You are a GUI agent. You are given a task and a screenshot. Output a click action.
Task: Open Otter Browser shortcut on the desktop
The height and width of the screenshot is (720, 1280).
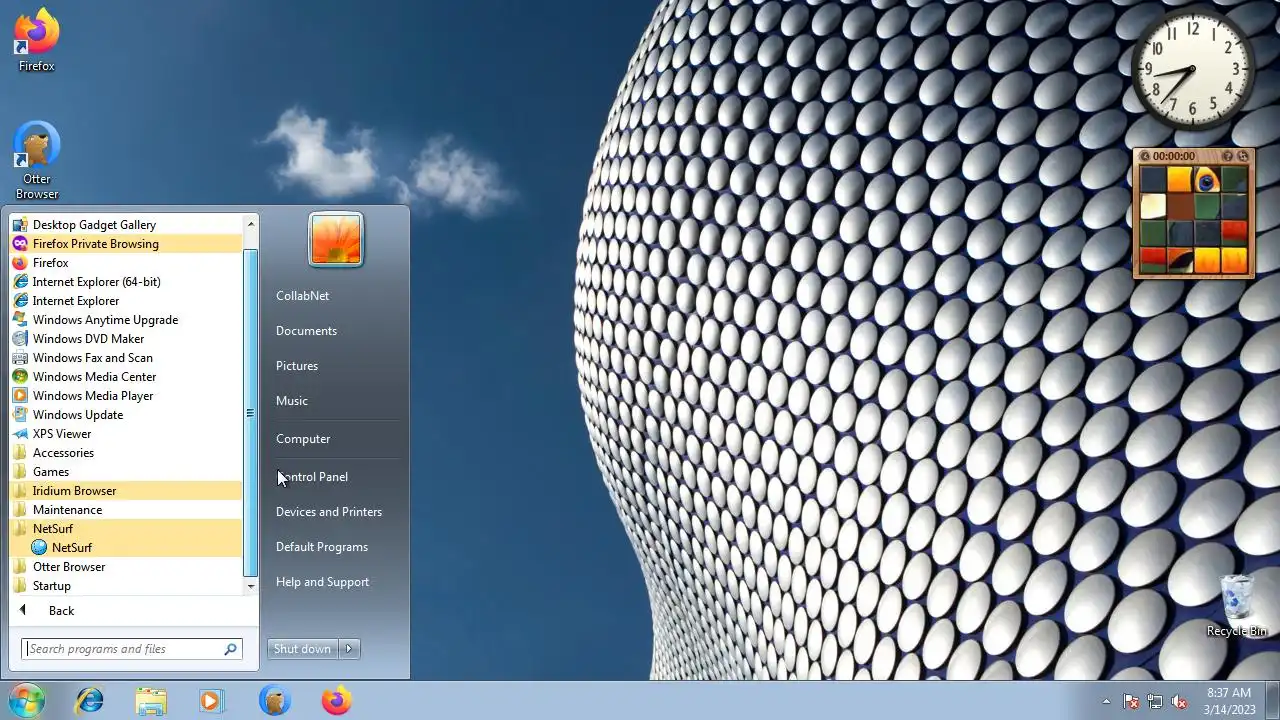[x=37, y=160]
